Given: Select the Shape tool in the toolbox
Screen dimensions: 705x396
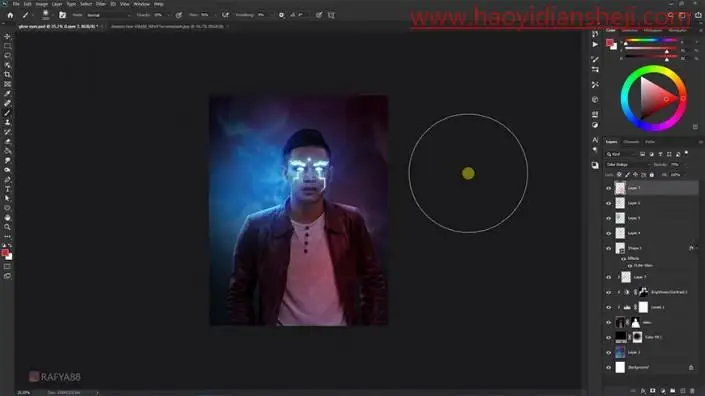Looking at the screenshot, I should click(x=7, y=208).
